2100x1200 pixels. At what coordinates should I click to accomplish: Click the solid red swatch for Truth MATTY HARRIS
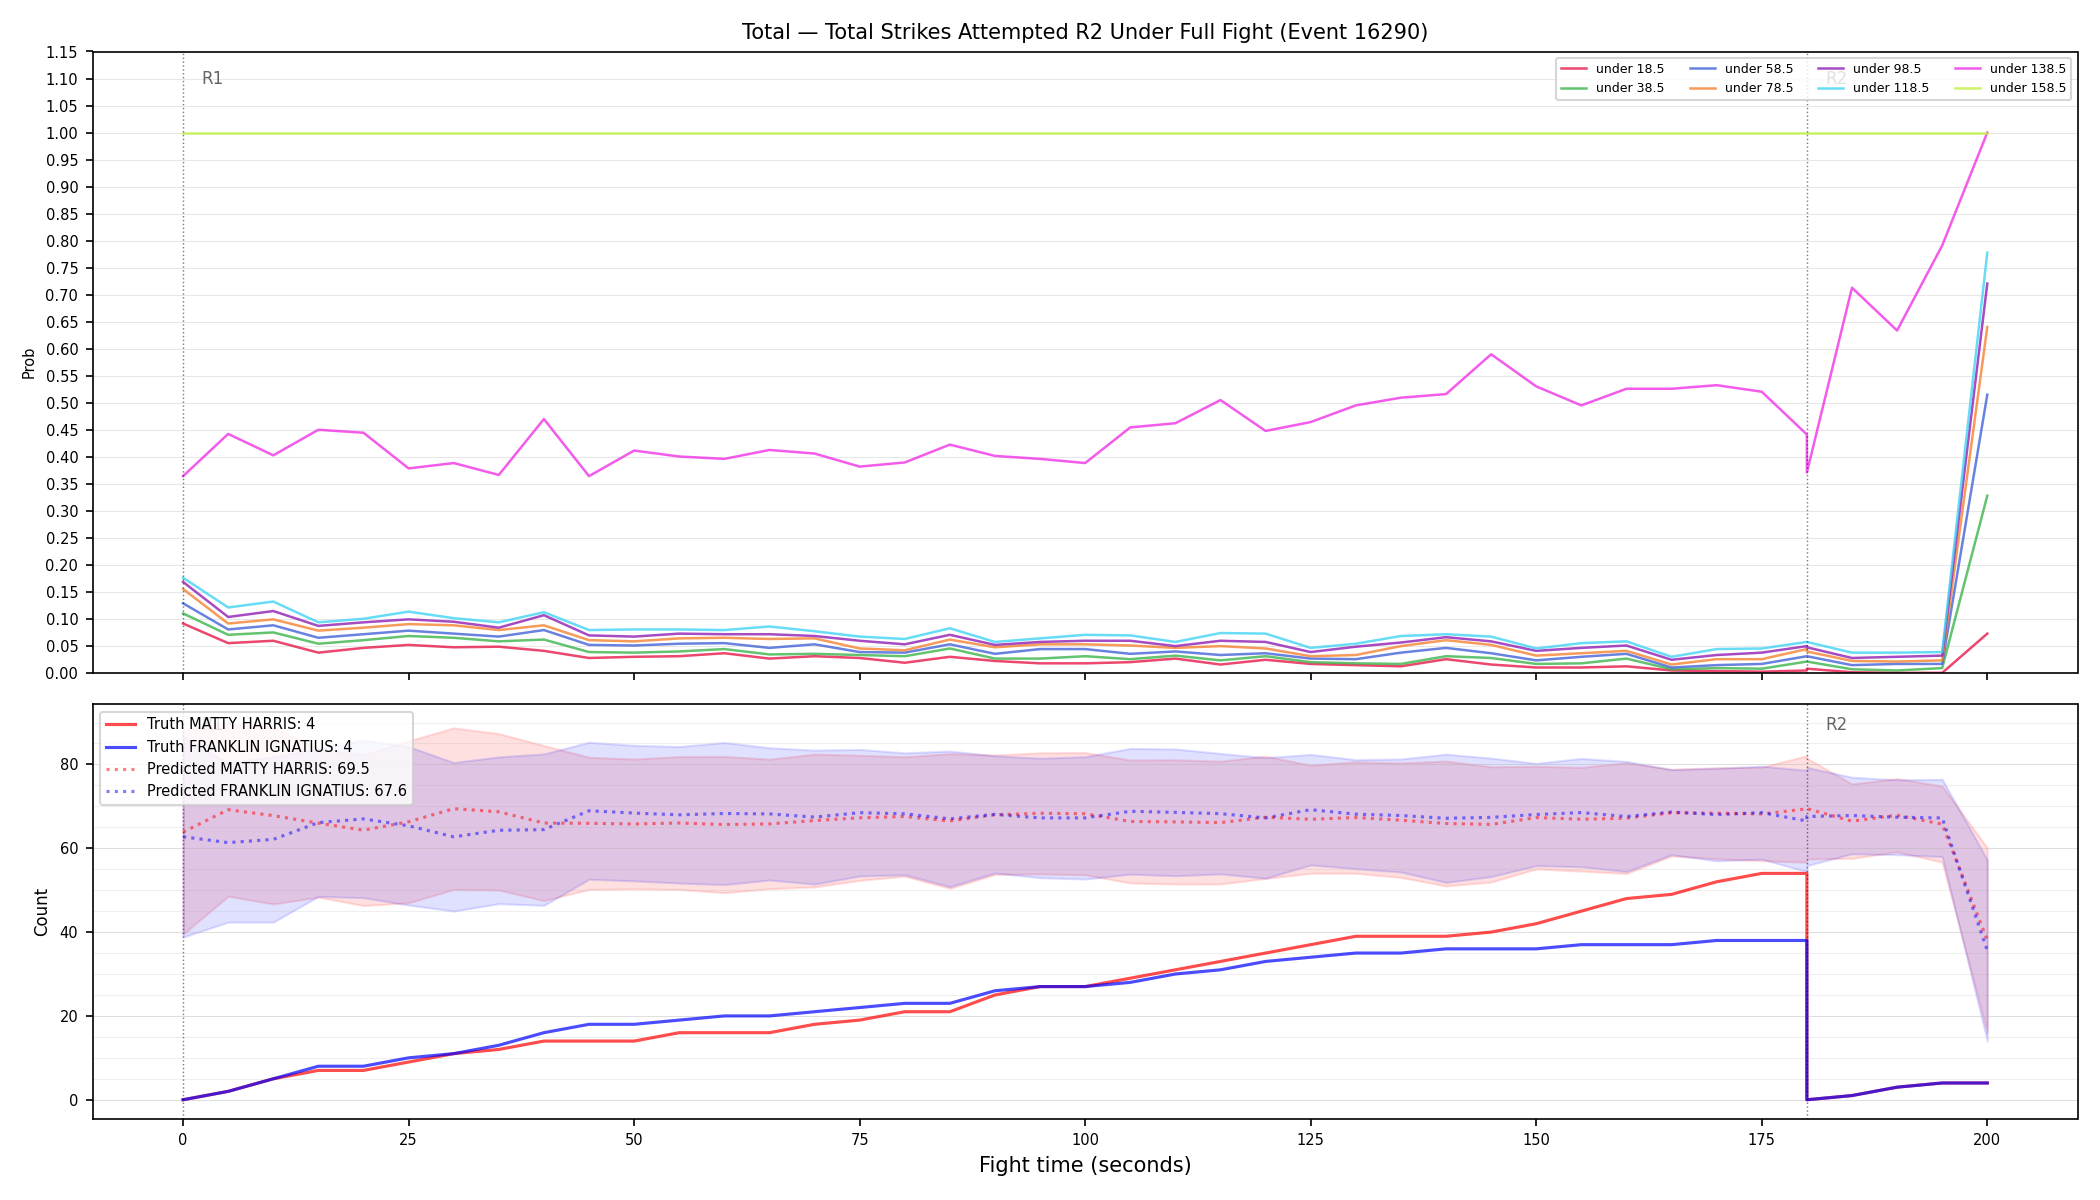tap(121, 724)
